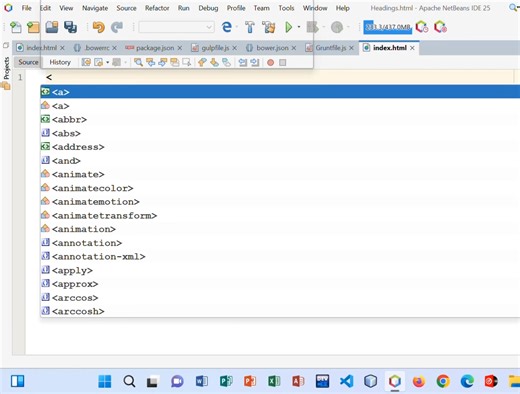
Task: Click the New File toolbar icon
Action: 16,27
